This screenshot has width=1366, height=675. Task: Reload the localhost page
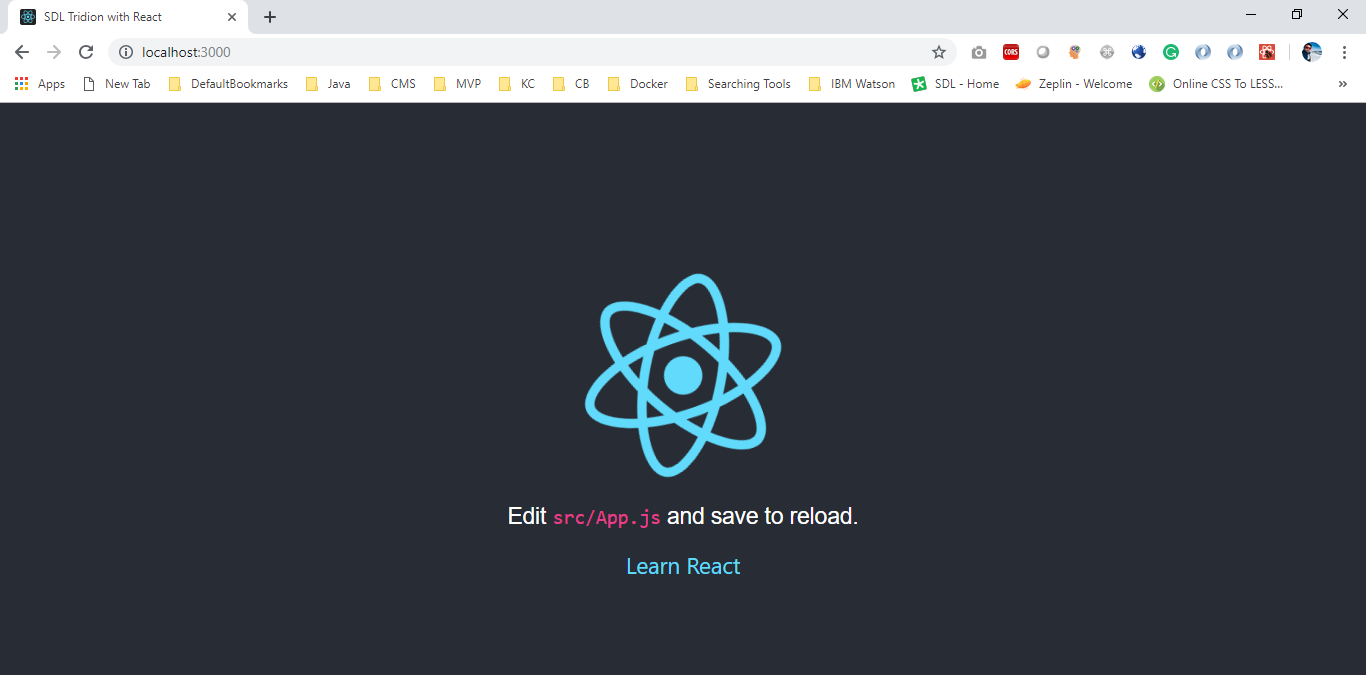coord(86,52)
